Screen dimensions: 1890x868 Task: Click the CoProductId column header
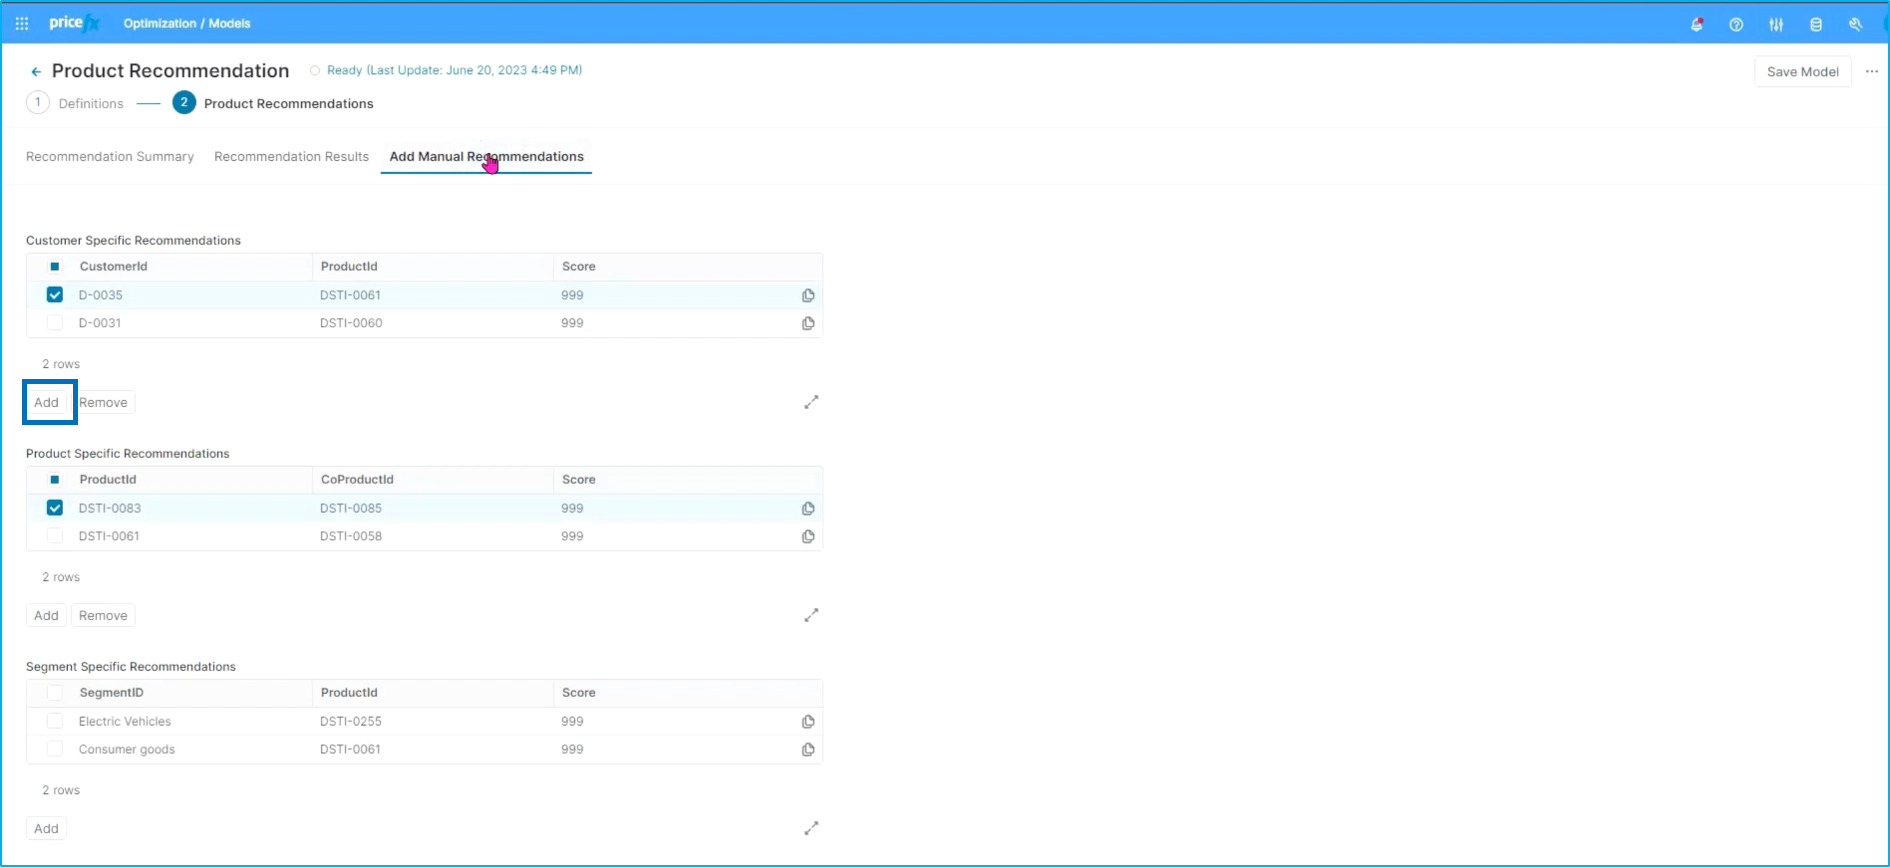click(x=357, y=480)
